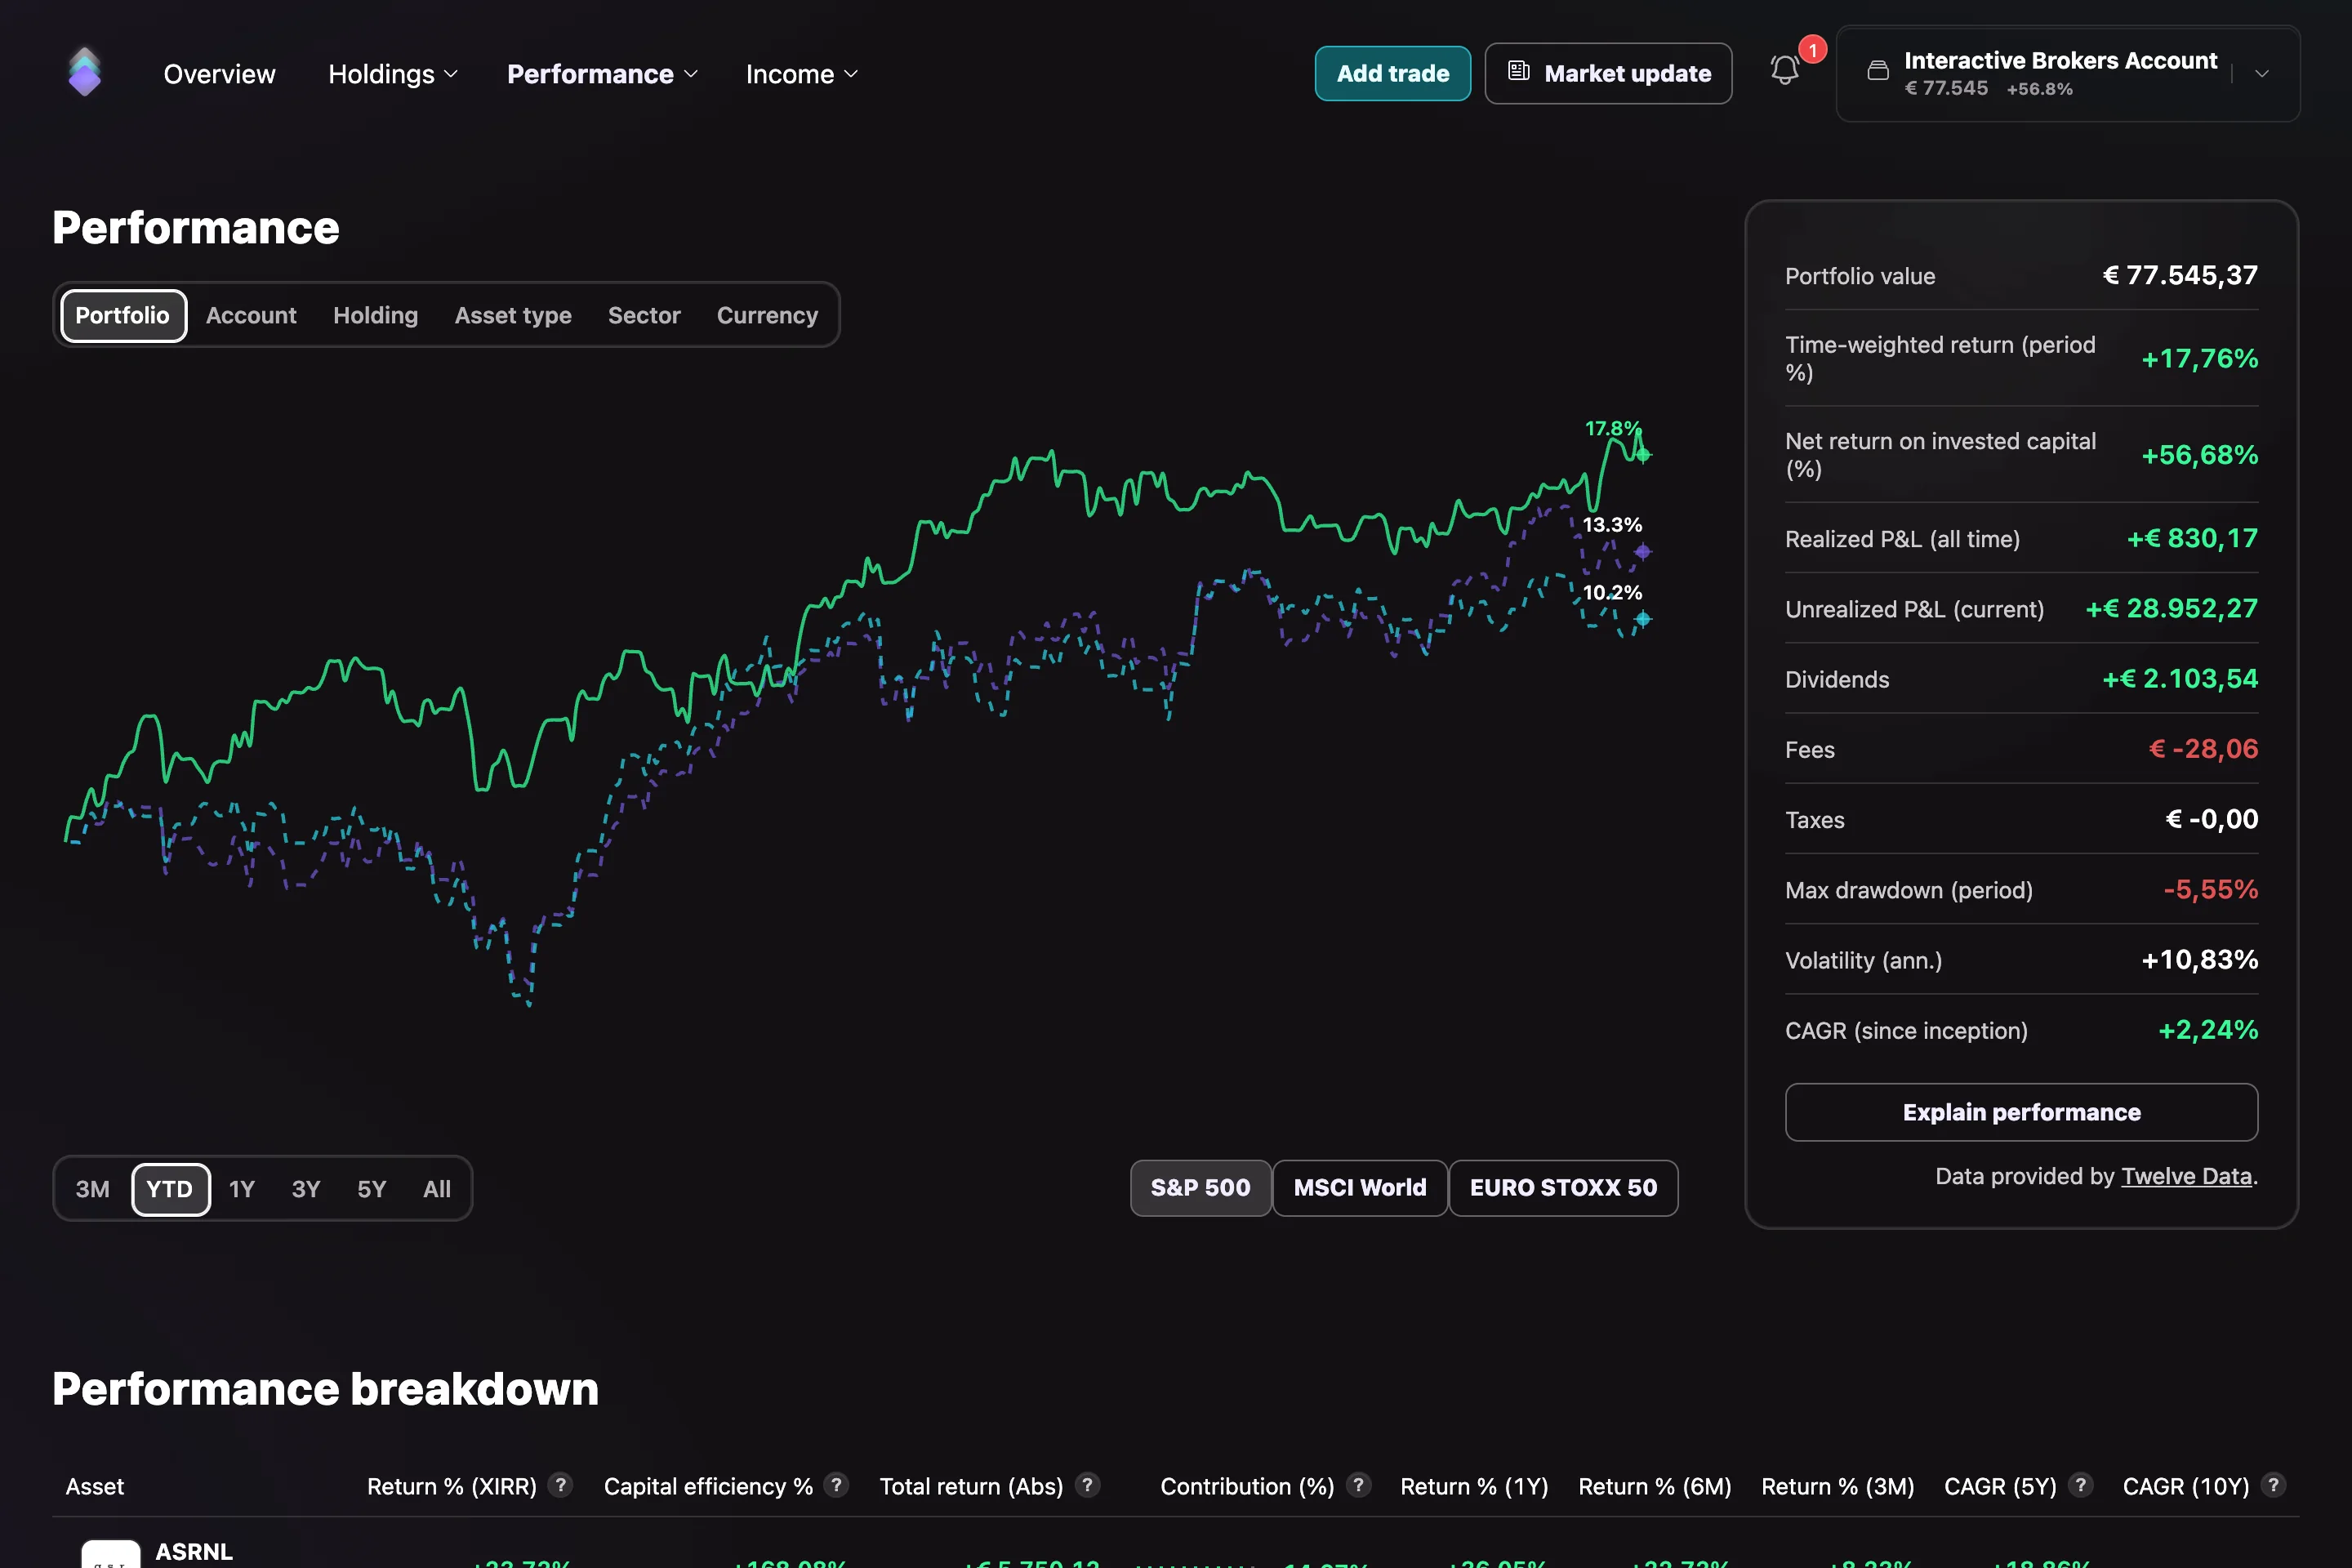
Task: Select the All time range
Action: pyautogui.click(x=437, y=1189)
